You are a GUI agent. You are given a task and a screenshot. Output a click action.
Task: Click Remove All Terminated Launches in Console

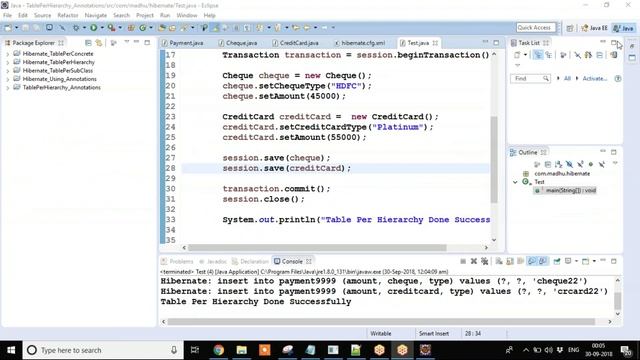[484, 261]
